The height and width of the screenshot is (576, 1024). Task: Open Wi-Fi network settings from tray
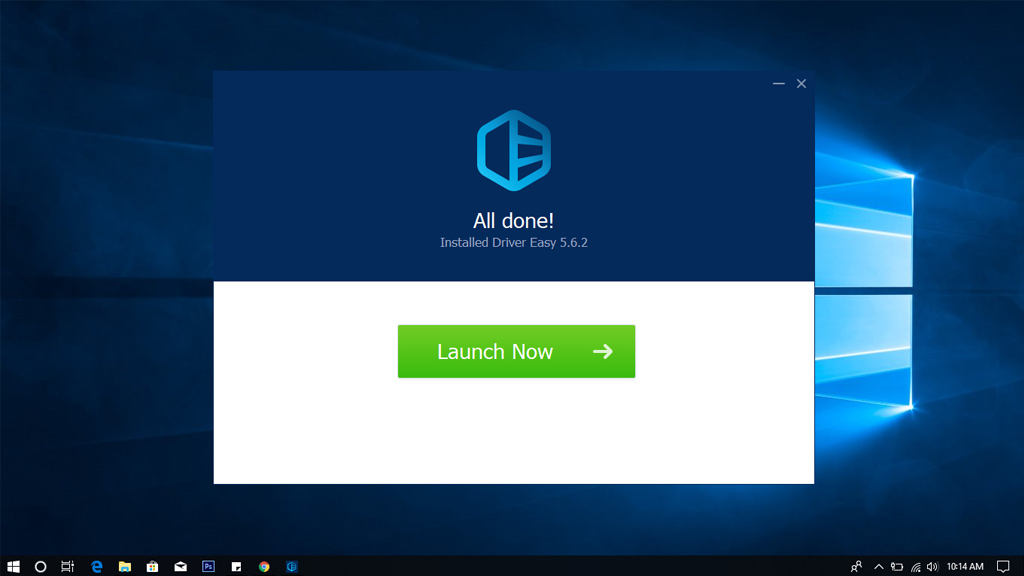[x=916, y=567]
